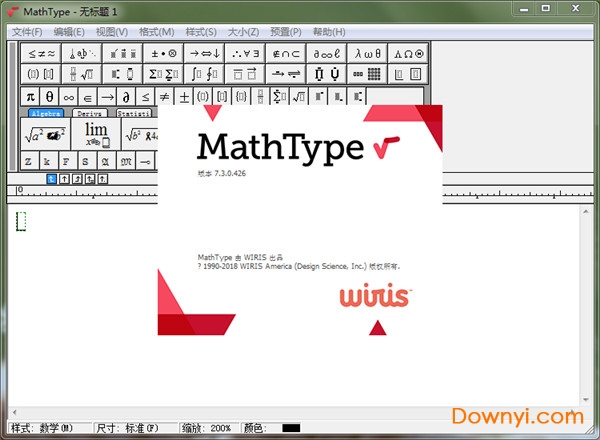This screenshot has height=440, width=600.
Task: Switch to the Derivs tab
Action: pos(88,114)
